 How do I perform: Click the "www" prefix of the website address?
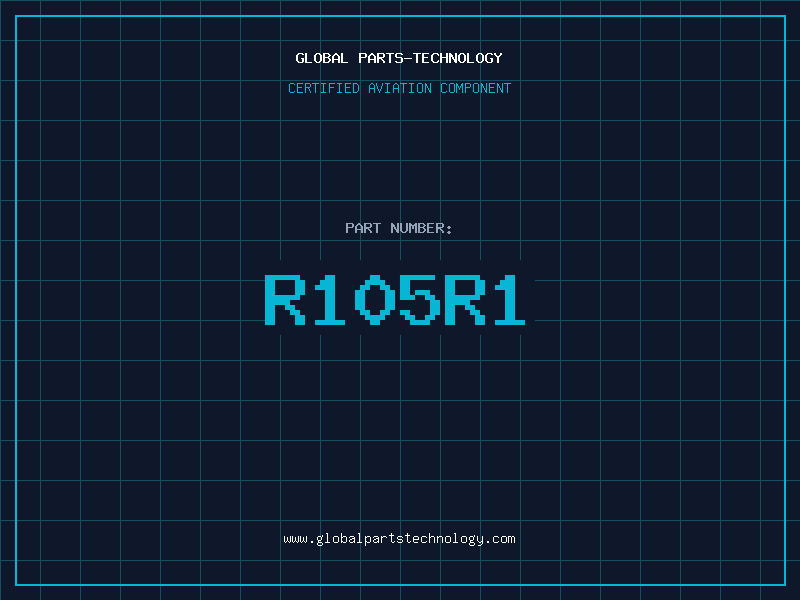click(295, 539)
